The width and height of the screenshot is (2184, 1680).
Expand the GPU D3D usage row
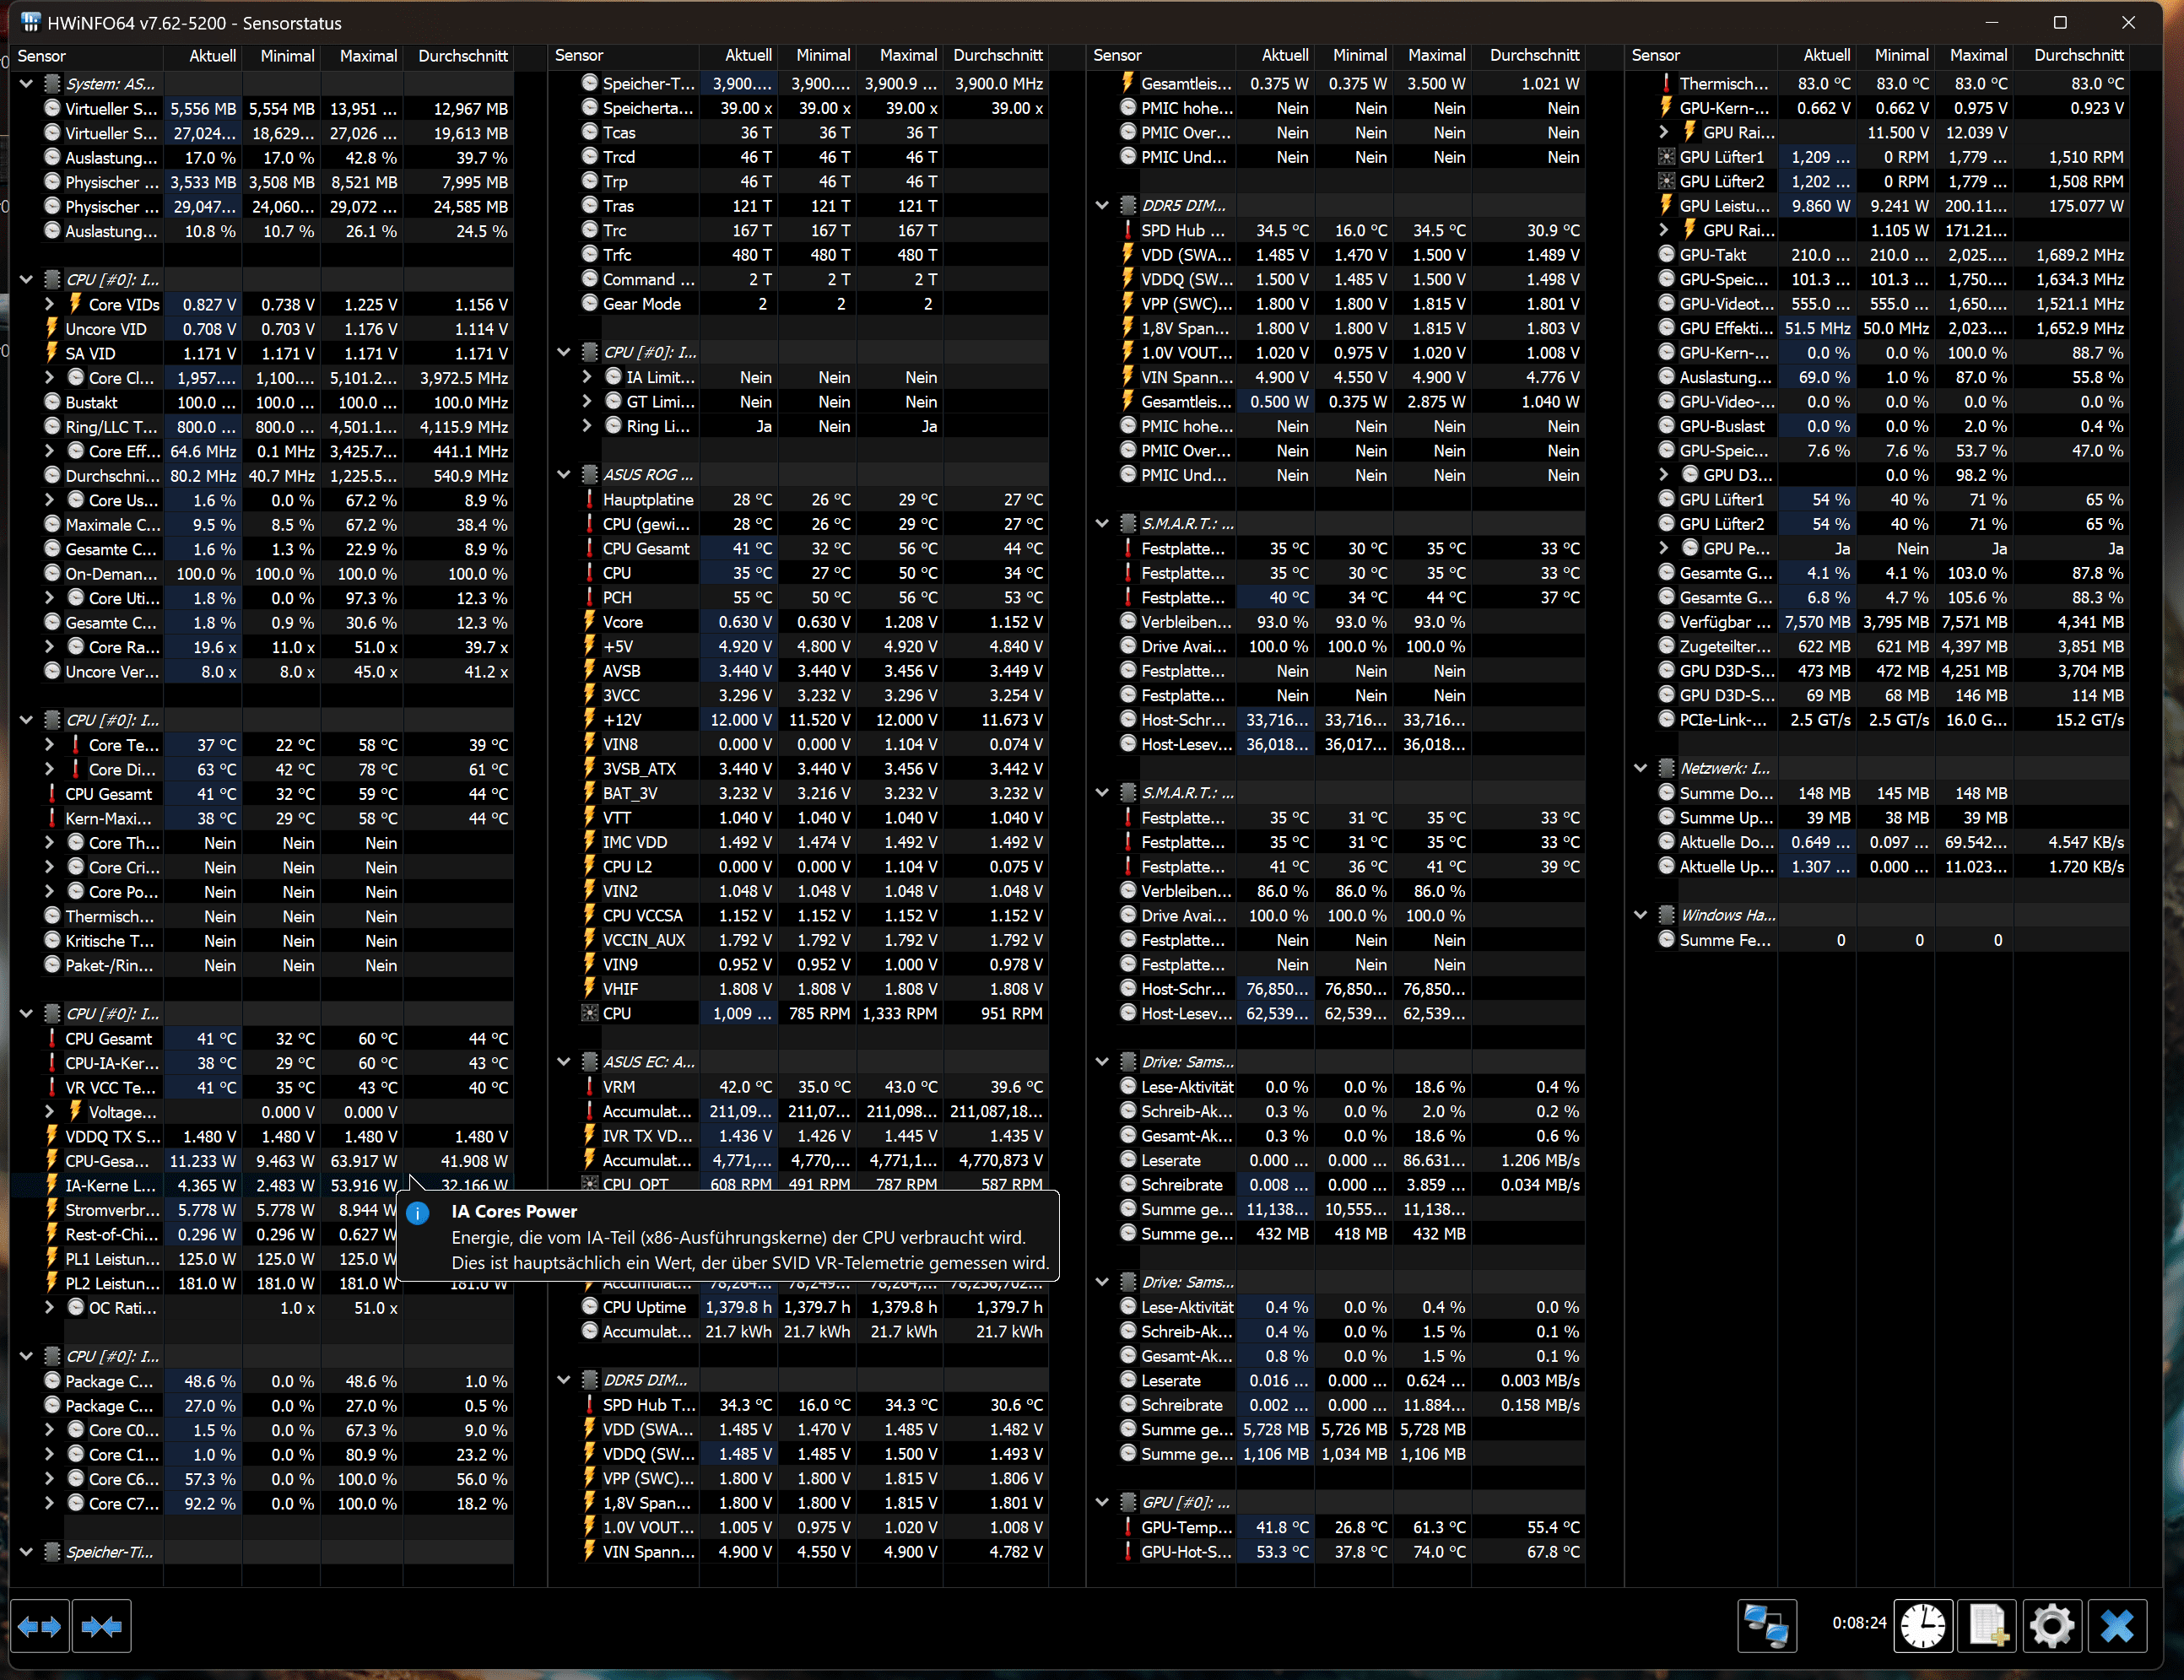click(1663, 475)
